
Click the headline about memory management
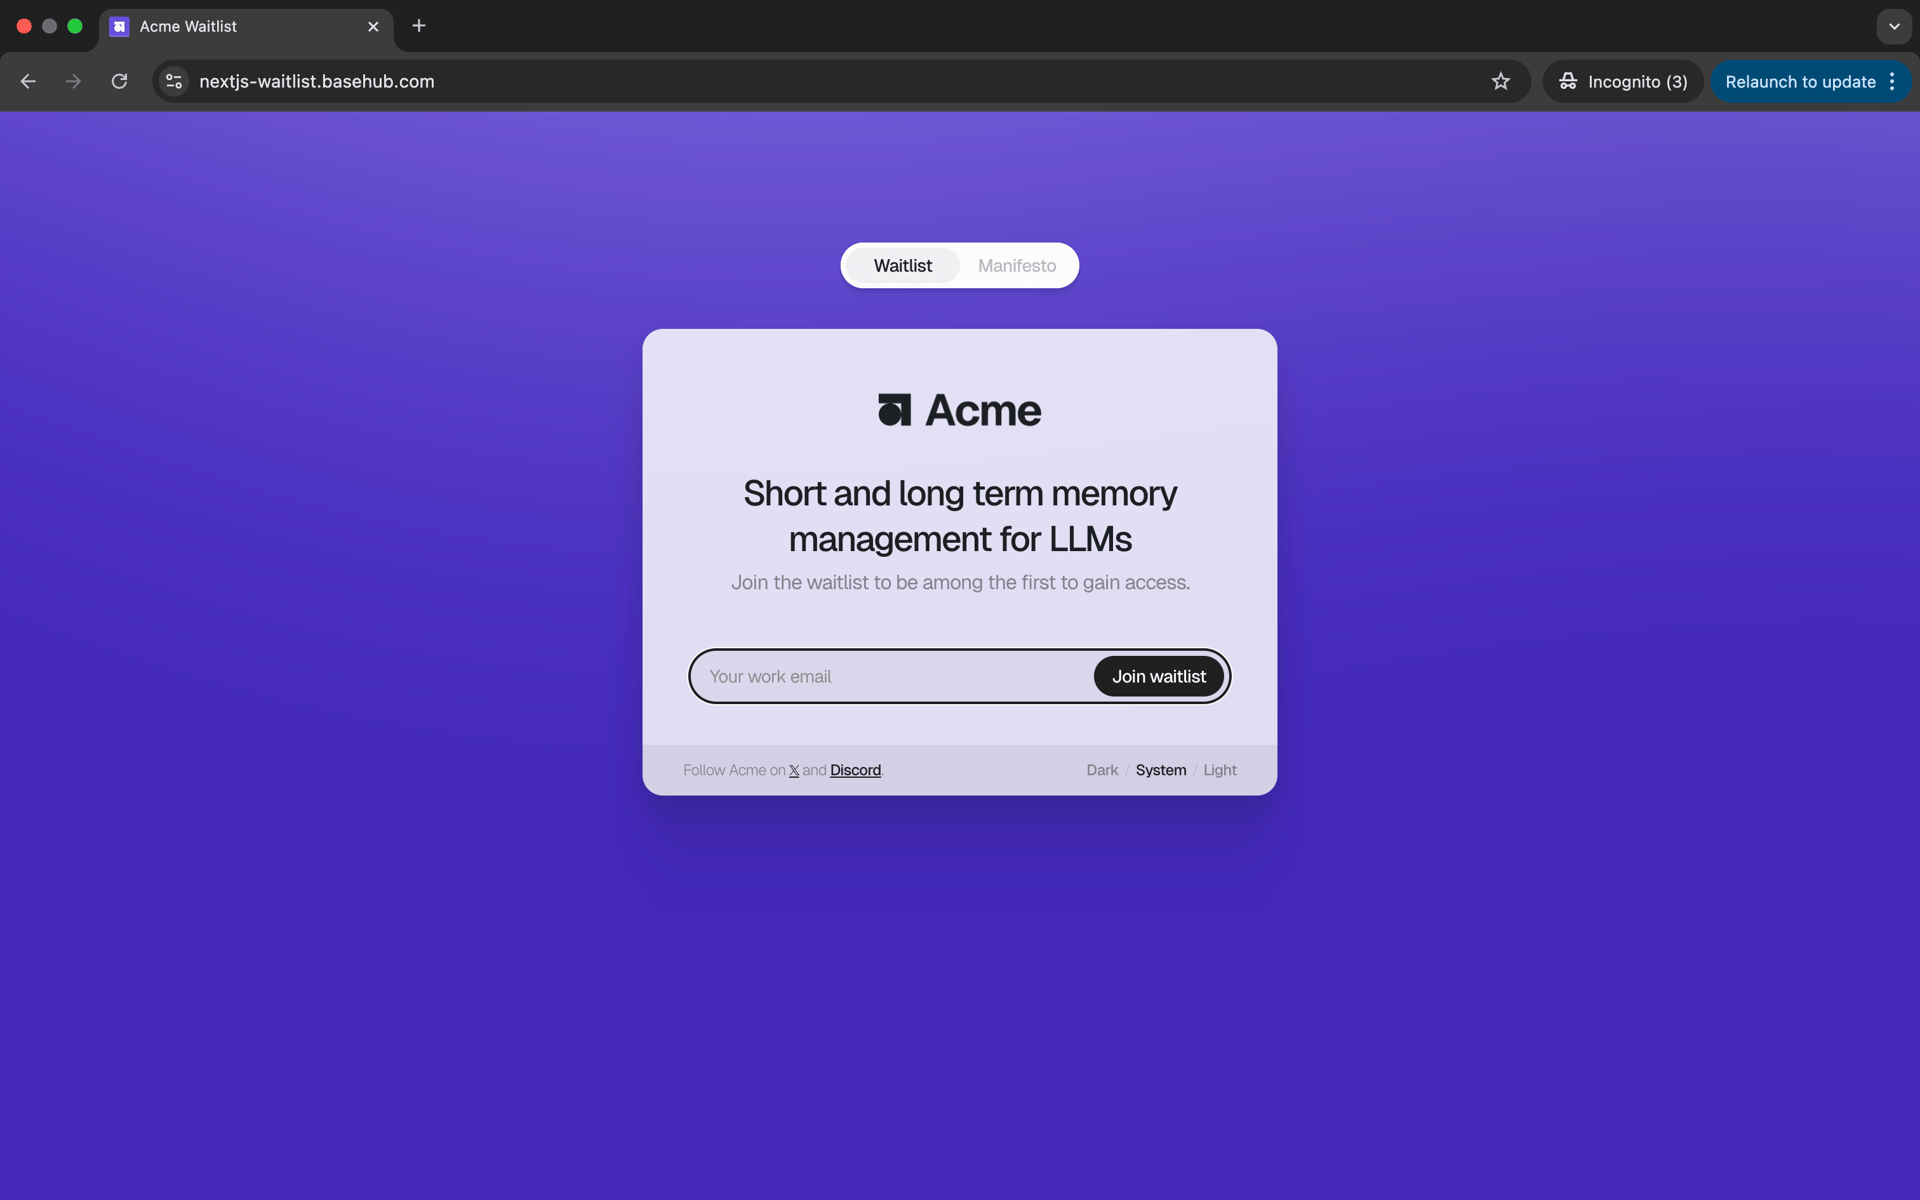(x=960, y=516)
